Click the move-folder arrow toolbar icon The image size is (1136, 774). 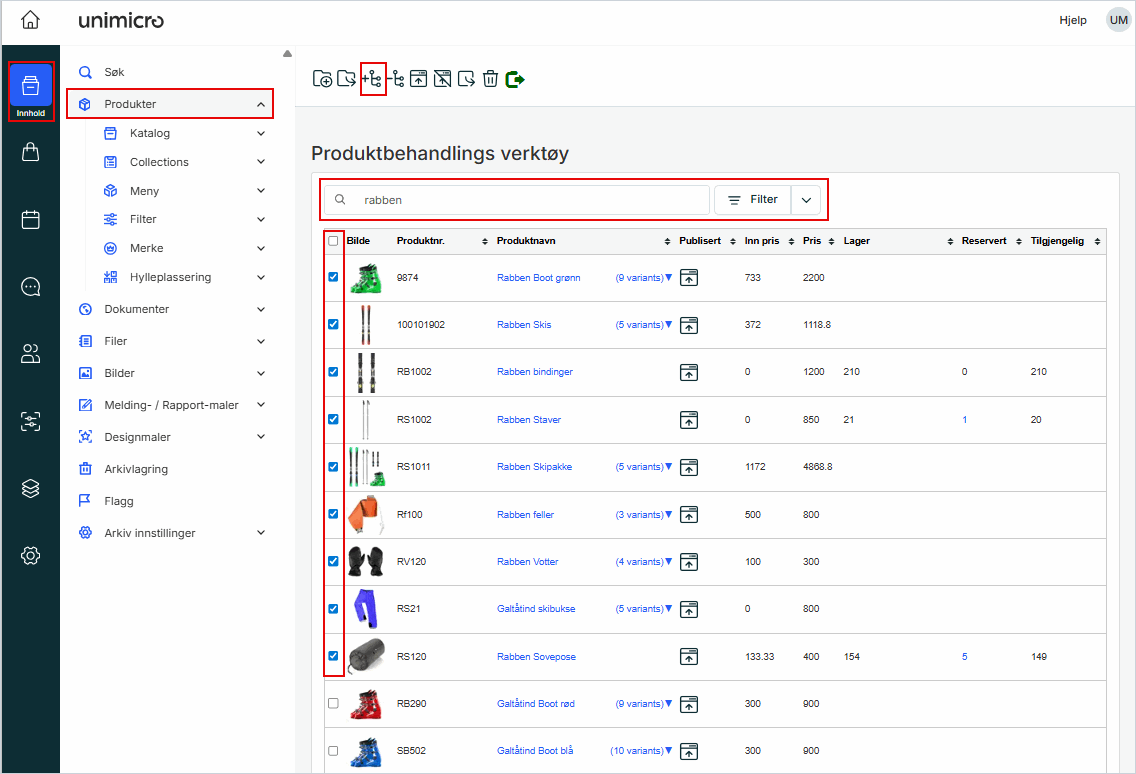[347, 79]
